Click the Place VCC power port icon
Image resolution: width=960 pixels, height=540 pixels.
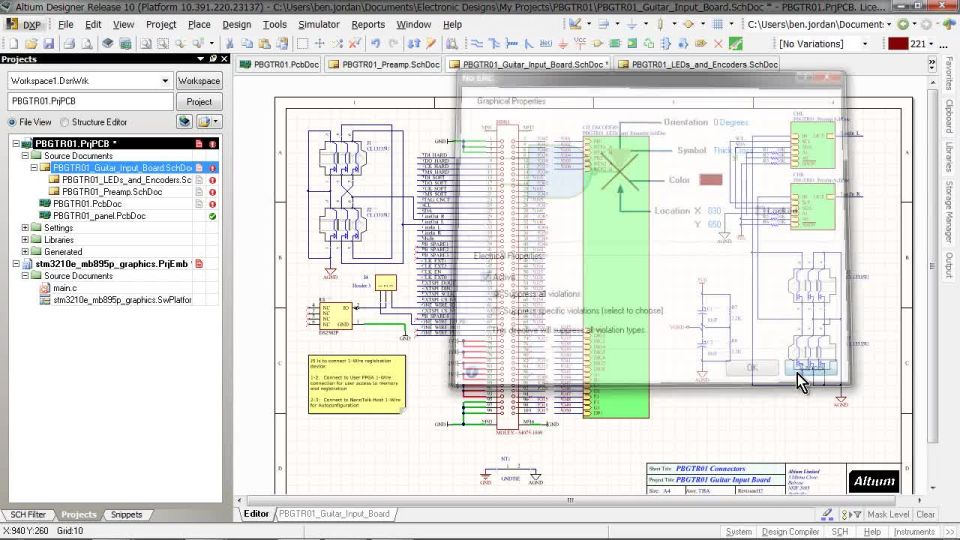coord(580,44)
